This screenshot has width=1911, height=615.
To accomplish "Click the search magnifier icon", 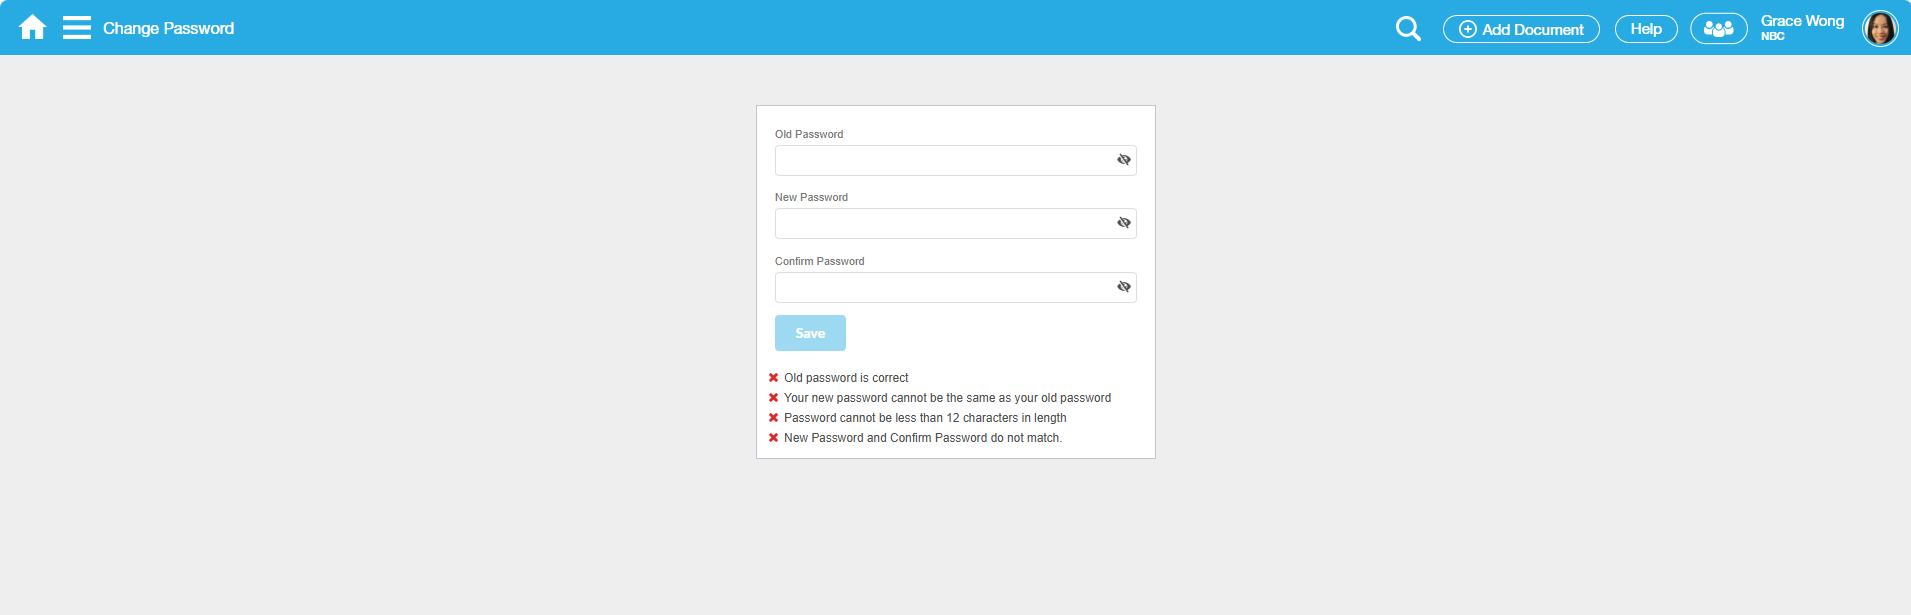I will (1408, 29).
